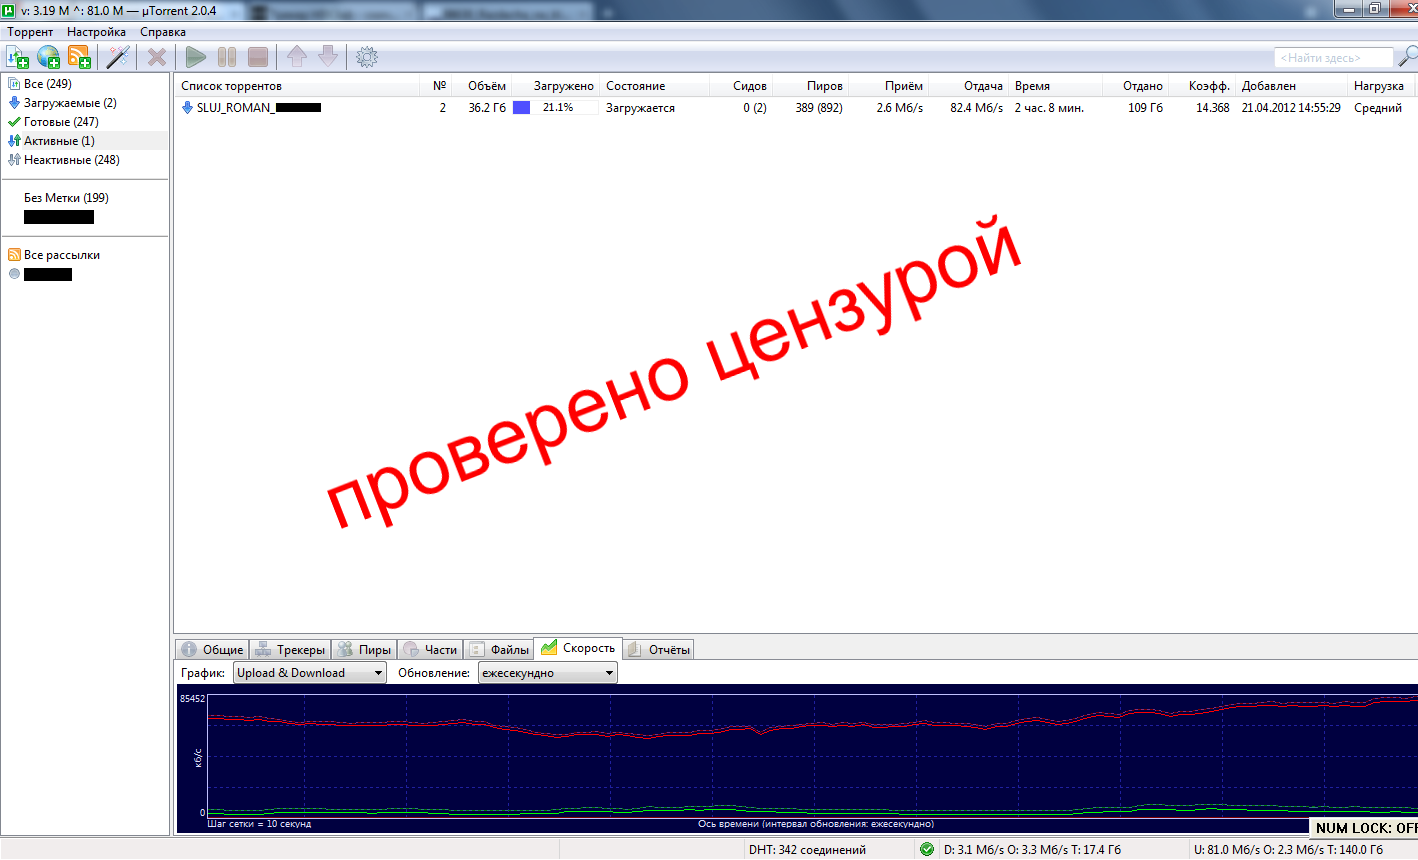
Task: Click the search field 'Найти здесь'
Action: click(1333, 58)
